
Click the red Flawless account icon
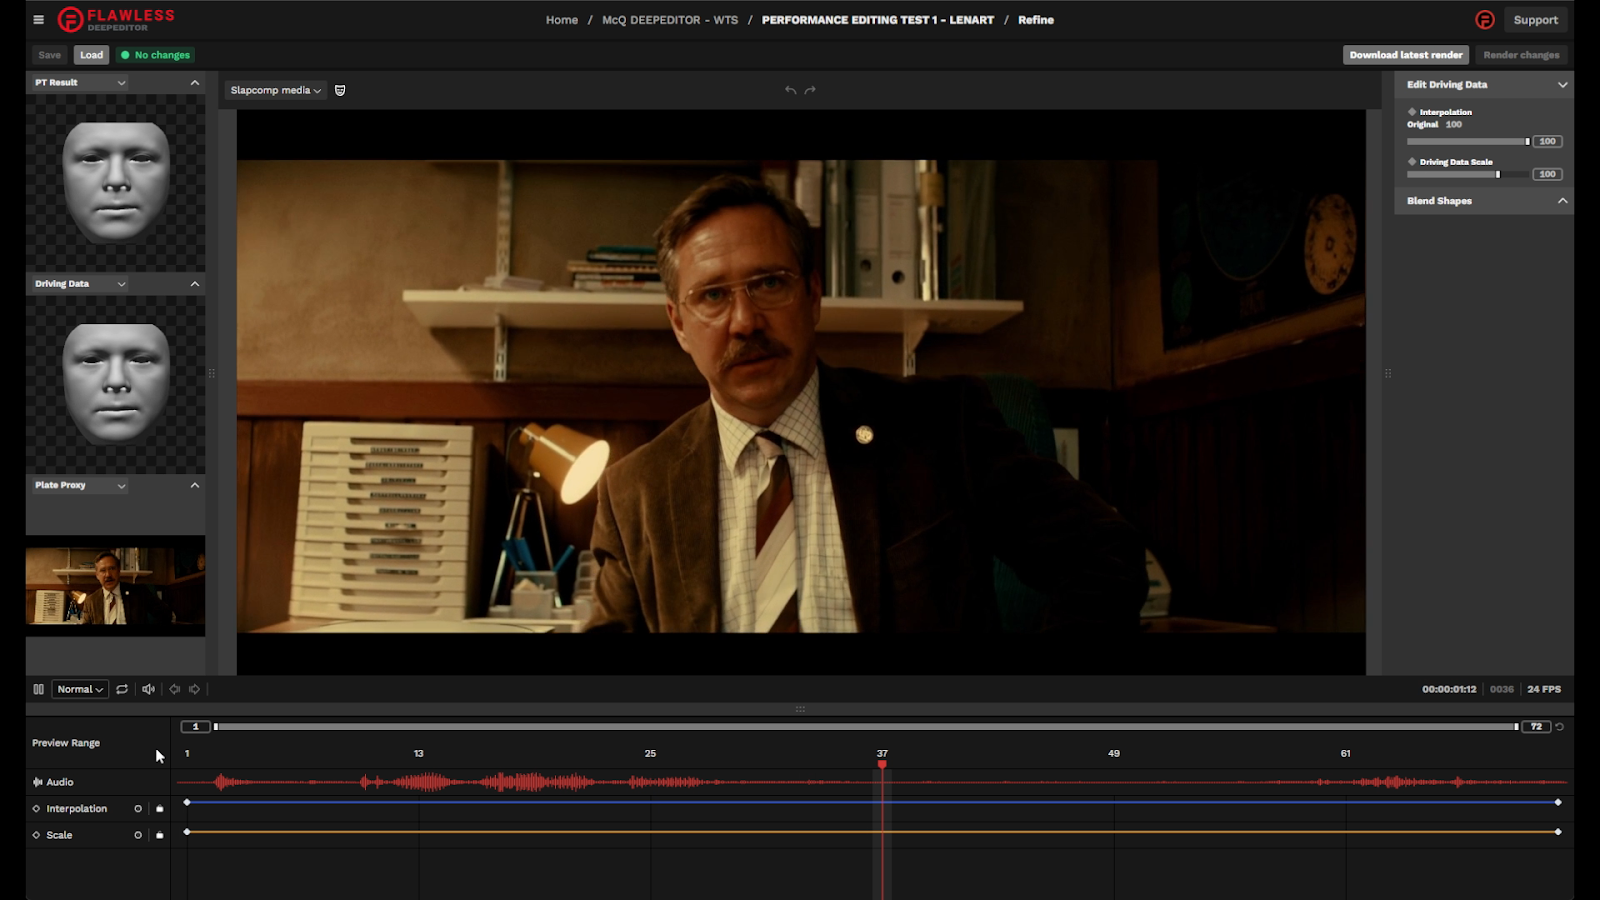(1485, 20)
